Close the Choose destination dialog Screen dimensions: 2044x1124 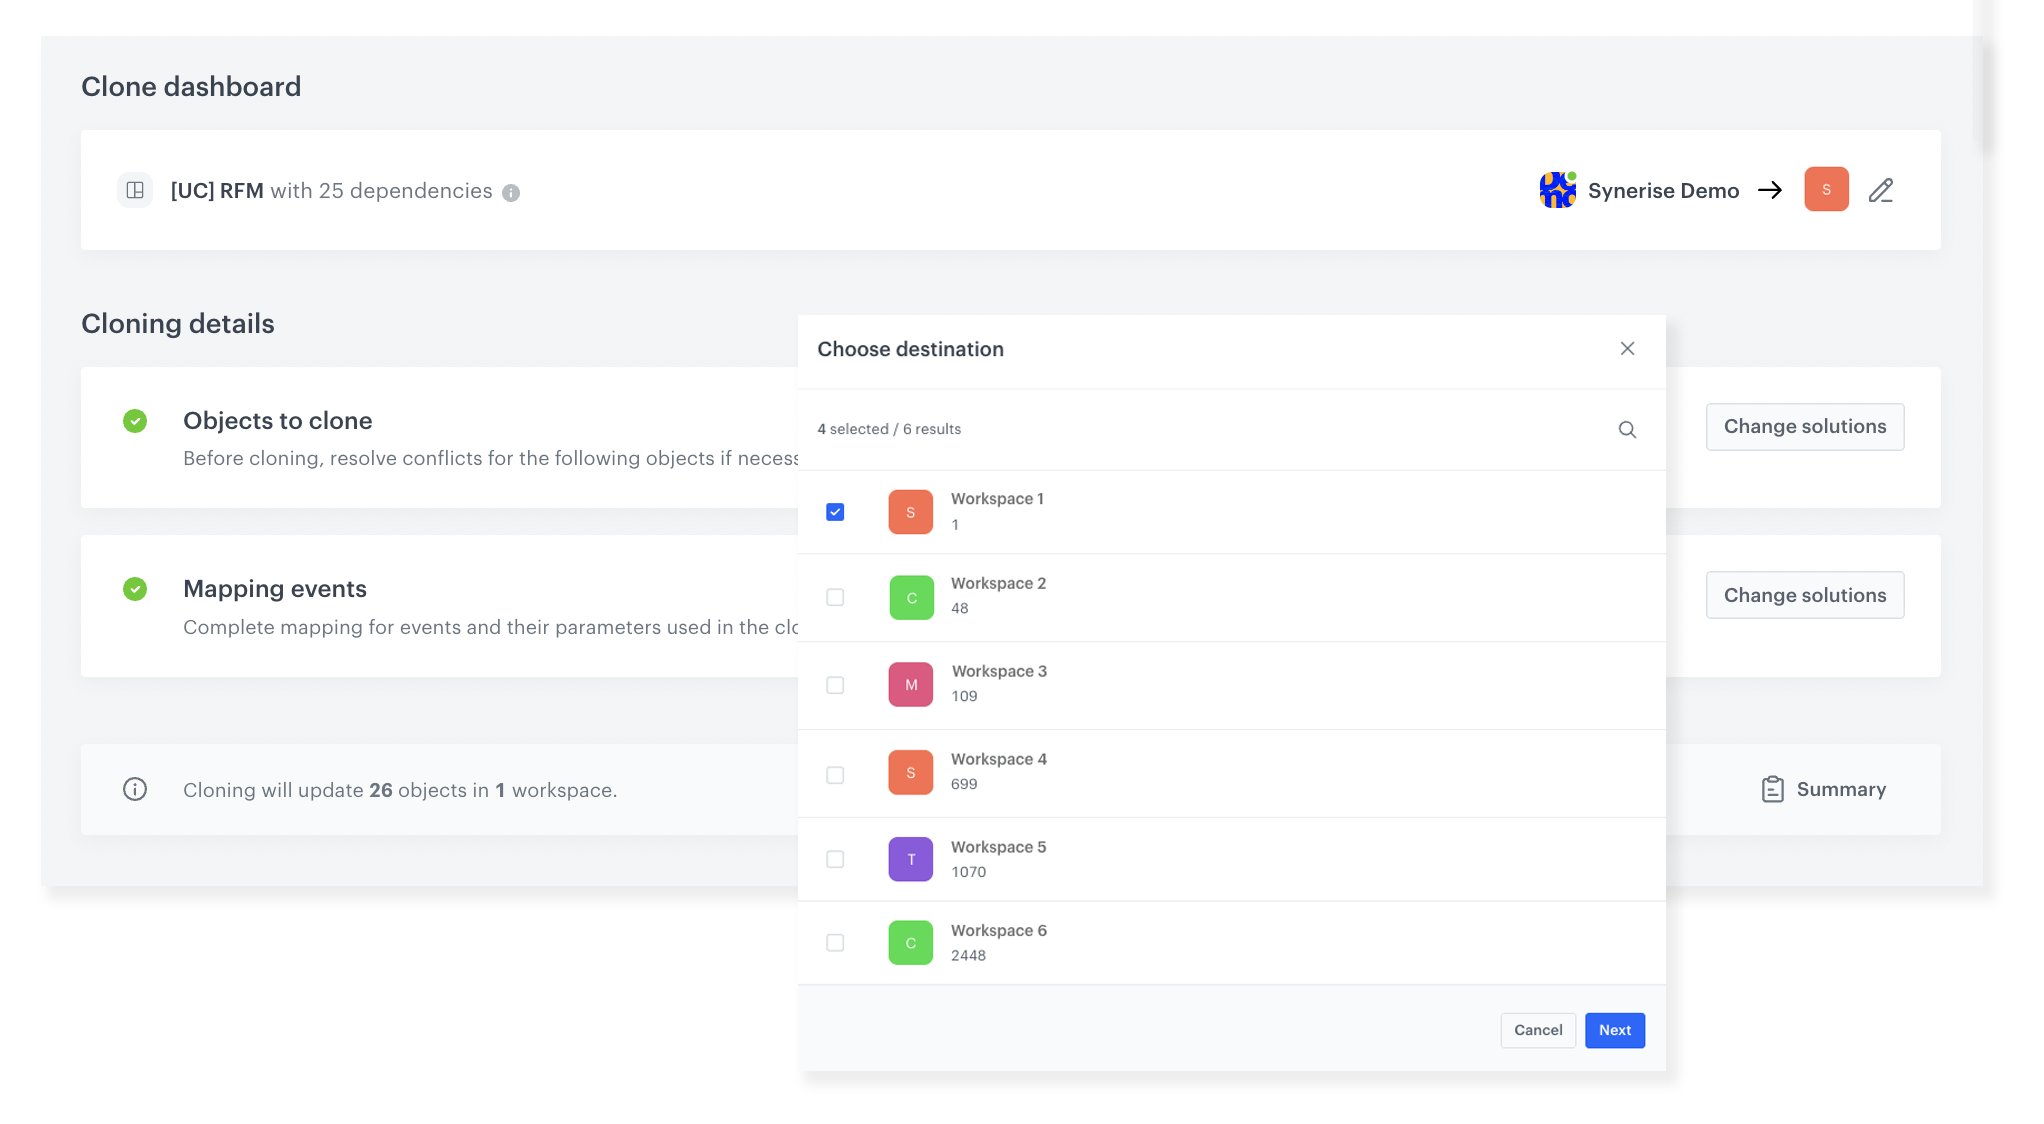point(1627,349)
